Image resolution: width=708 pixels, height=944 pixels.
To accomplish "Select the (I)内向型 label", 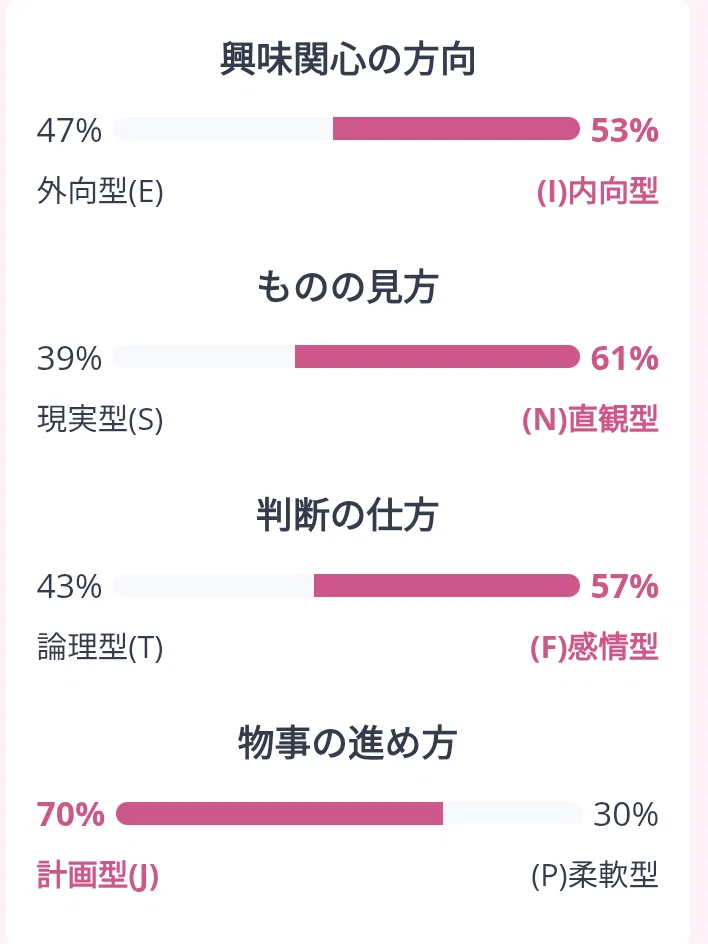I will click(x=597, y=191).
